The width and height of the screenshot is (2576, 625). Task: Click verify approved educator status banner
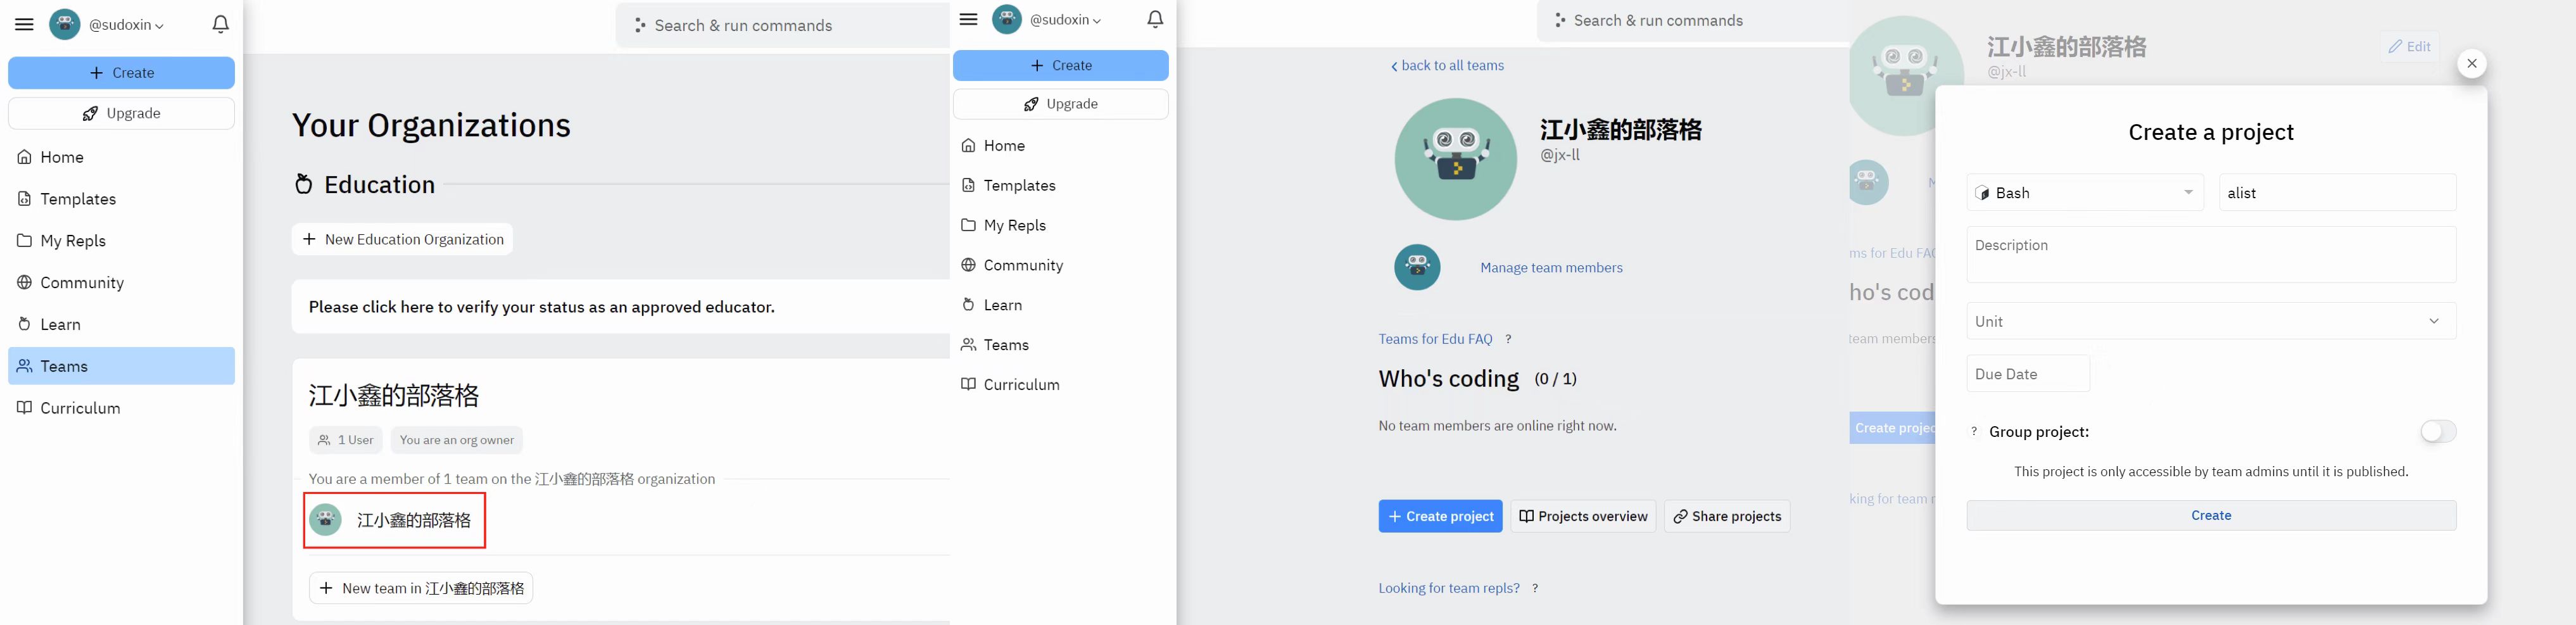[x=620, y=307]
